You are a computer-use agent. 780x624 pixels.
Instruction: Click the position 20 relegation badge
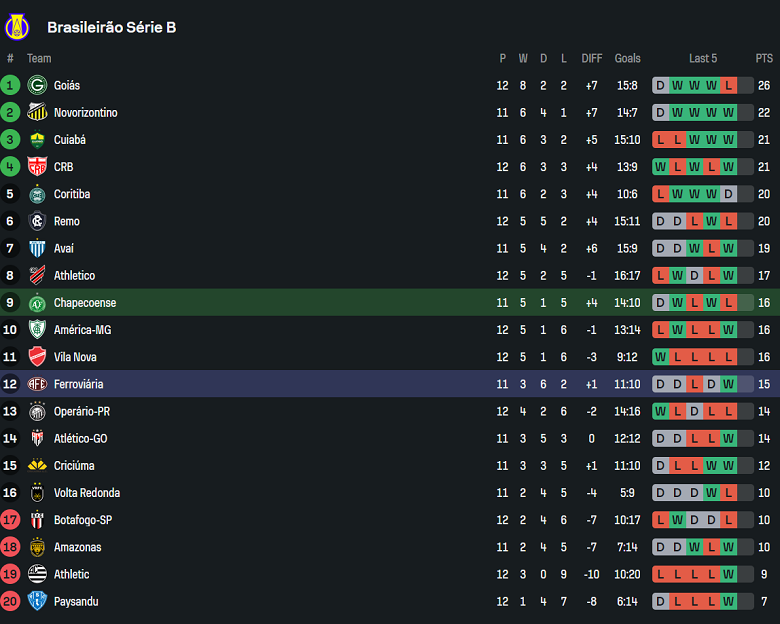[10, 601]
